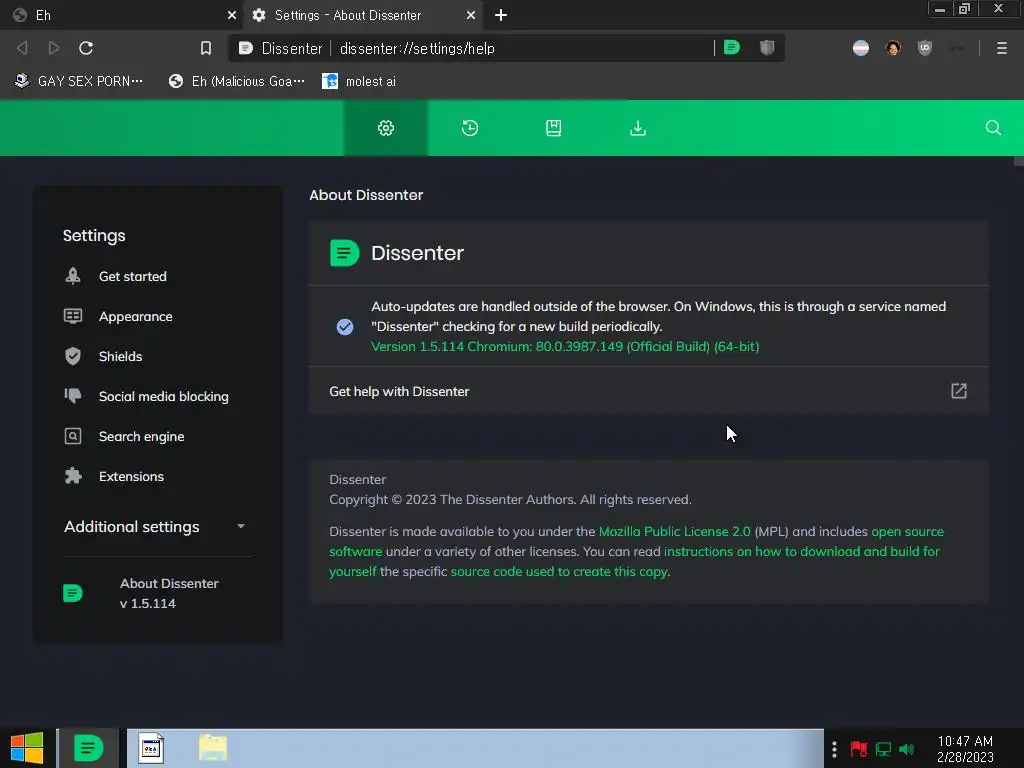Screen dimensions: 1024x768
Task: Open the striped flag extension icon
Action: (861, 48)
